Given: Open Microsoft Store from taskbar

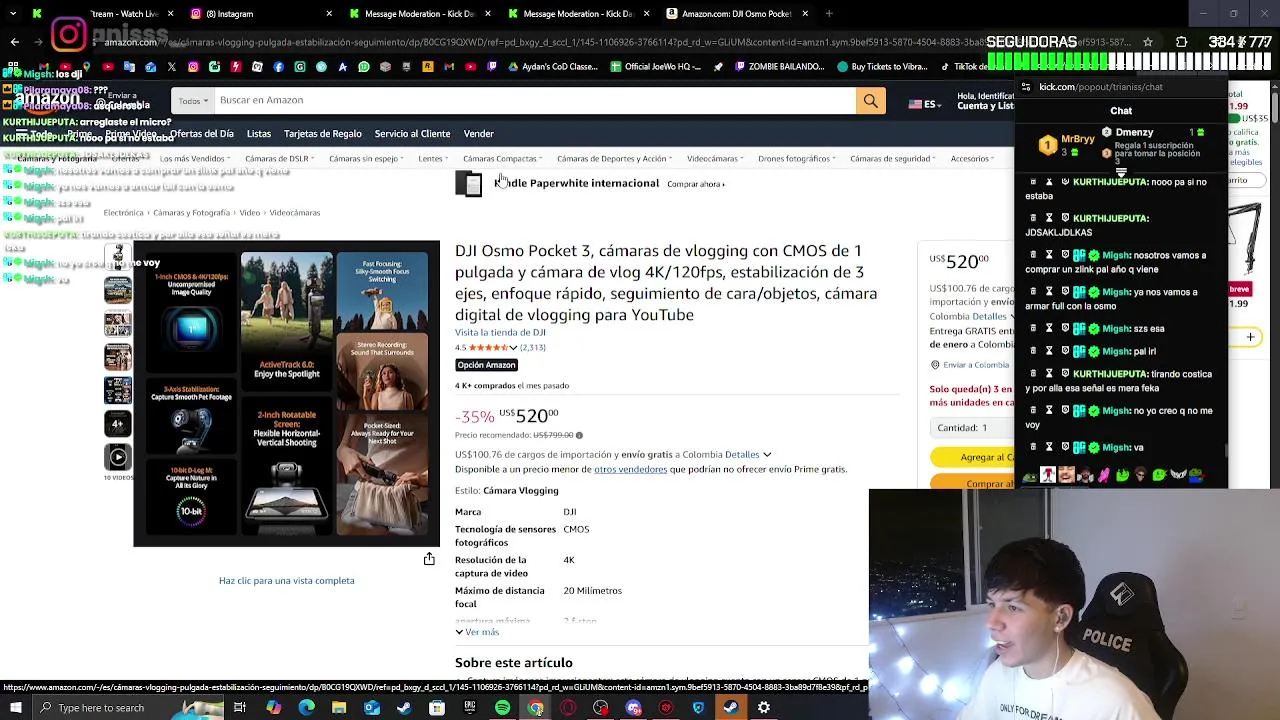Looking at the screenshot, I should 437,708.
